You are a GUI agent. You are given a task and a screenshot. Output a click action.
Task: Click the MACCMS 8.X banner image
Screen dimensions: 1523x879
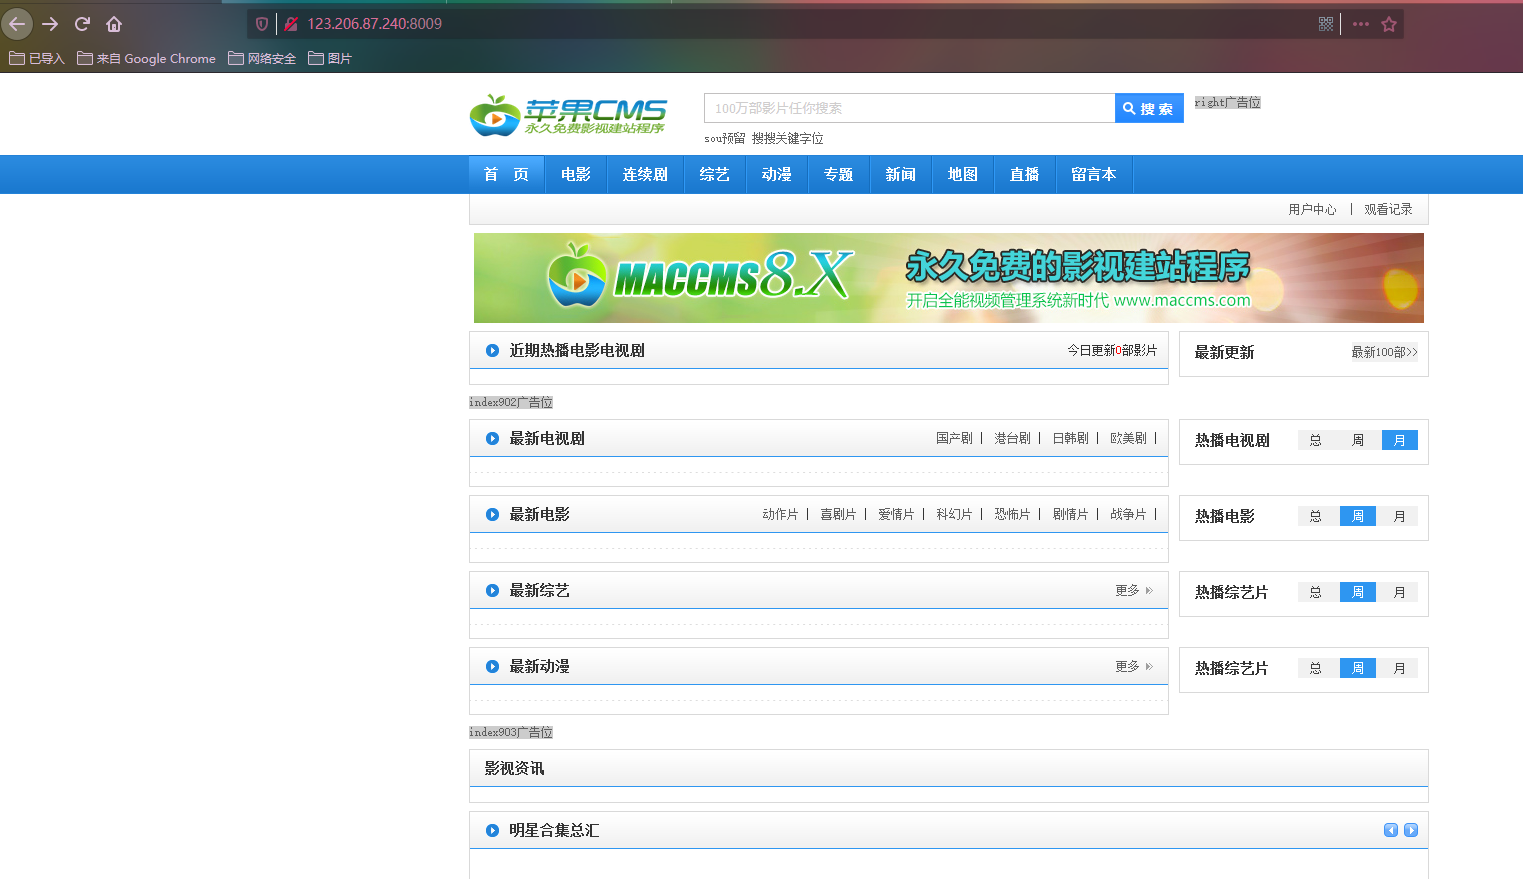click(x=948, y=278)
